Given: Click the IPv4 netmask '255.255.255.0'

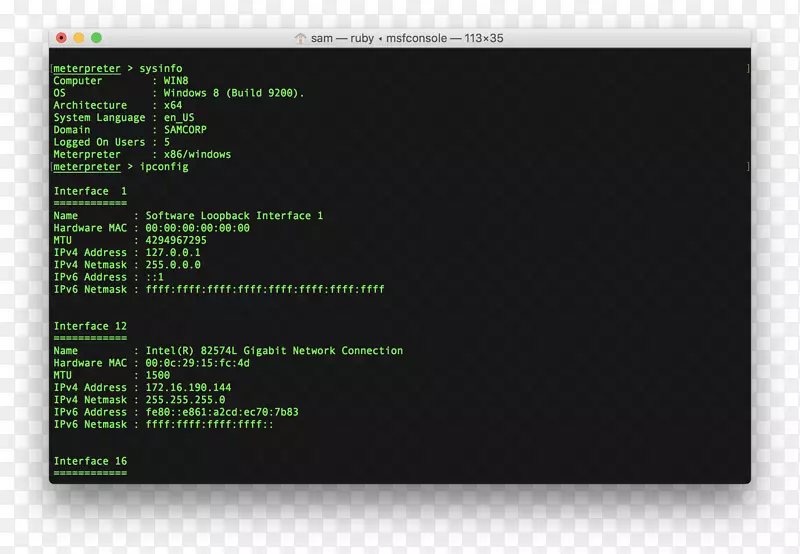Looking at the screenshot, I should click(185, 399).
